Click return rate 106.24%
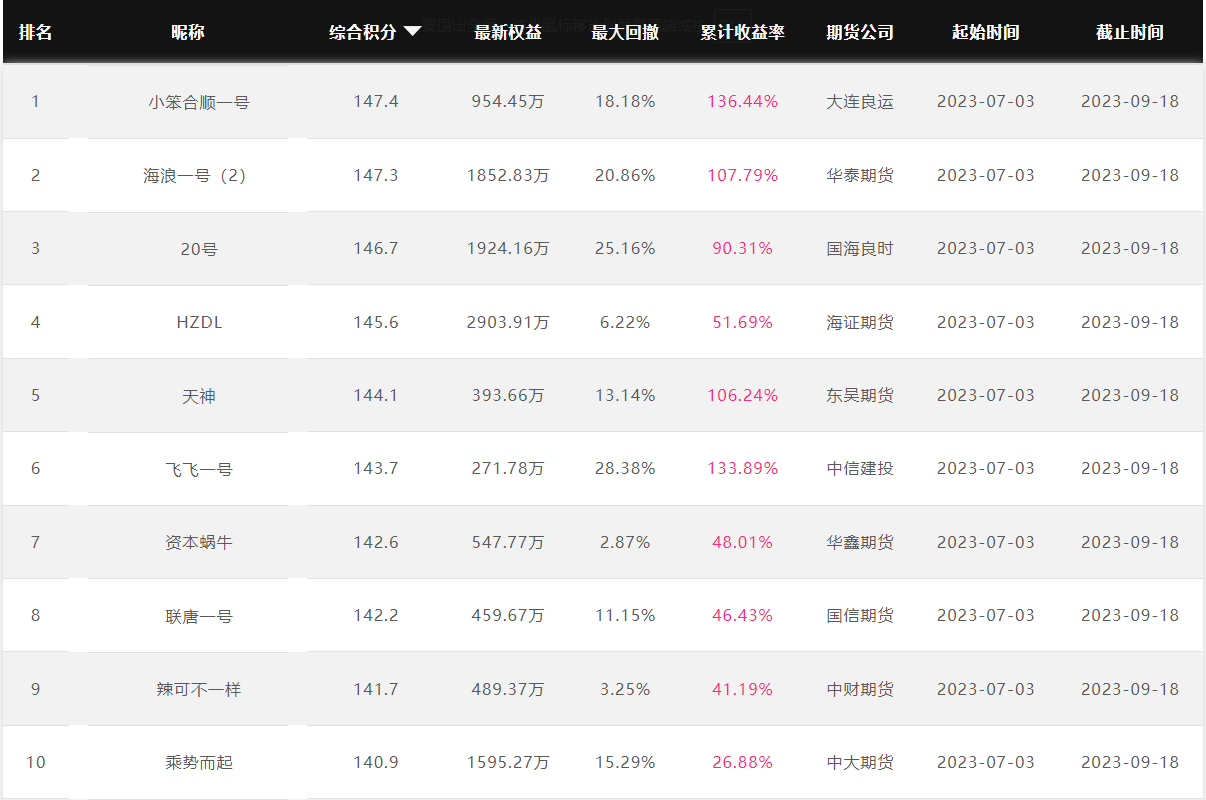Viewport: 1206px width, 800px height. [742, 395]
